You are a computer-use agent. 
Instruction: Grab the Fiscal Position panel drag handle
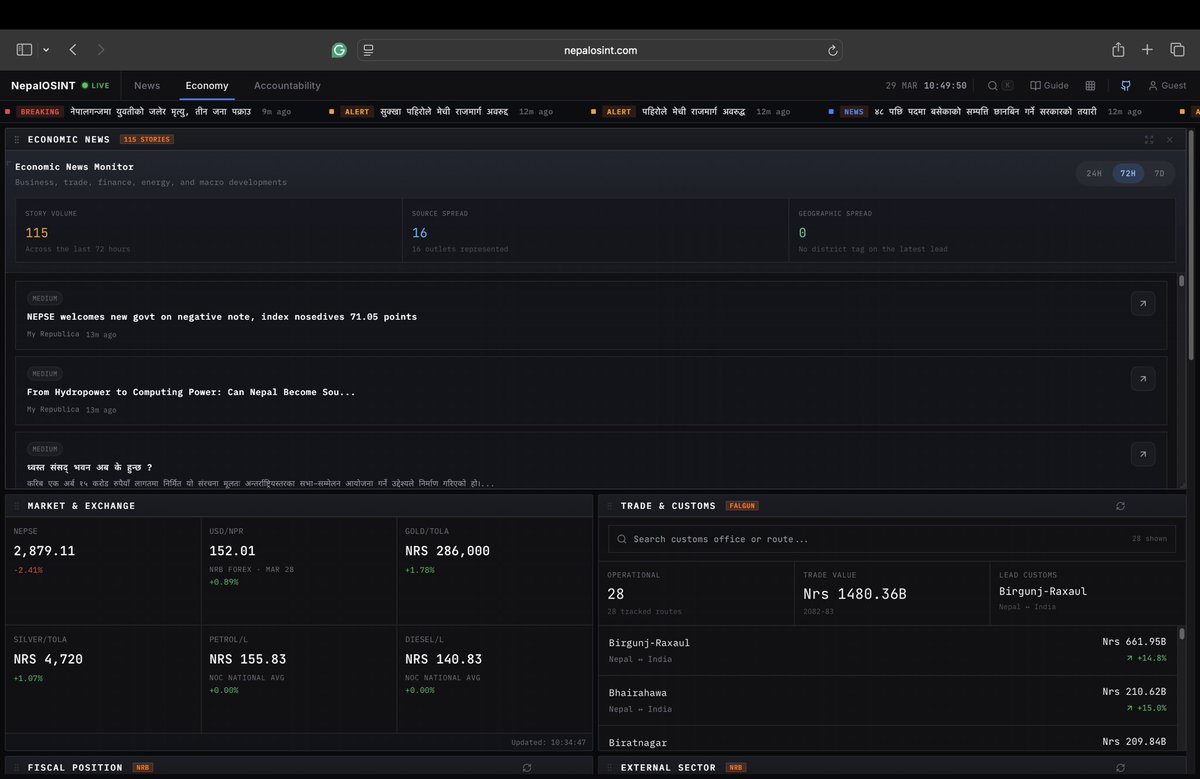click(x=16, y=768)
